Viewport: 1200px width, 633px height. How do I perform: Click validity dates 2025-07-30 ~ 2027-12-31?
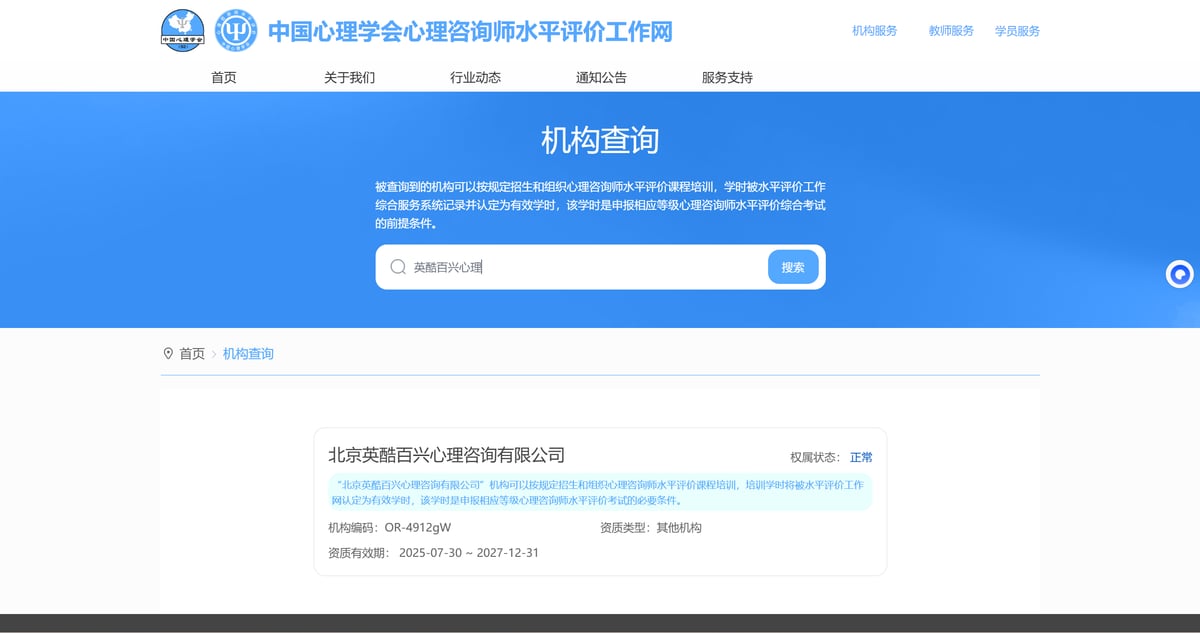(x=469, y=552)
